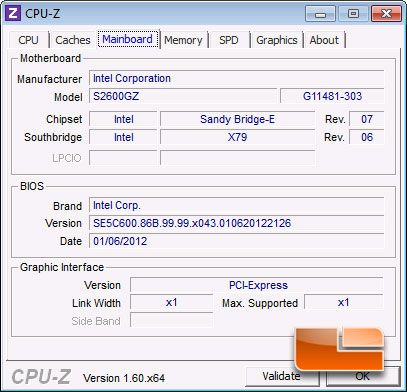Open the Caches tab
The height and width of the screenshot is (392, 407).
(x=73, y=40)
